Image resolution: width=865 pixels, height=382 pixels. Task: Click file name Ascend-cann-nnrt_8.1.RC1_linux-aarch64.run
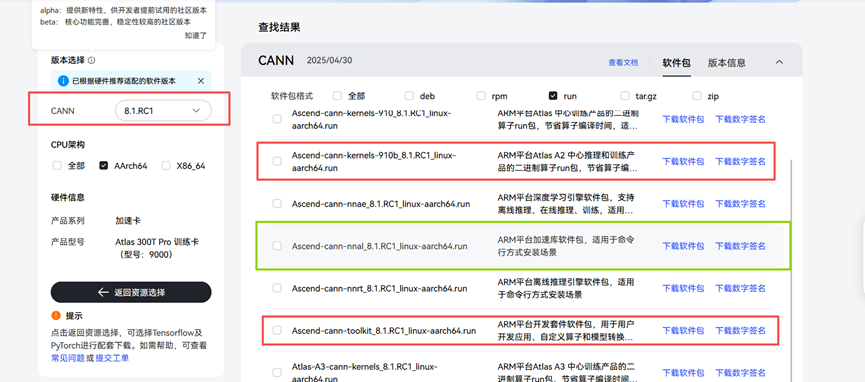[x=380, y=288]
